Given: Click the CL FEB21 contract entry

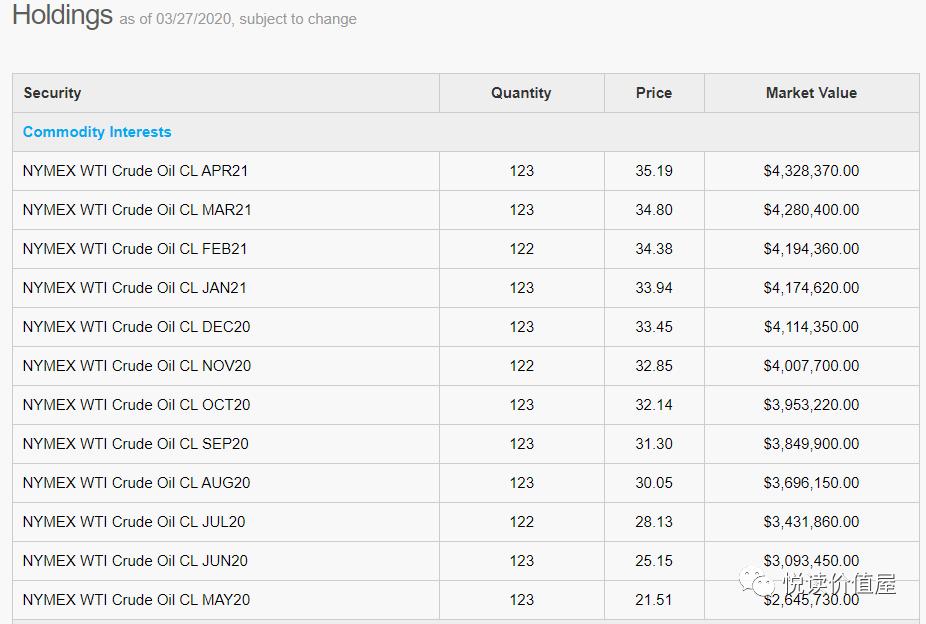Looking at the screenshot, I should pos(135,249).
